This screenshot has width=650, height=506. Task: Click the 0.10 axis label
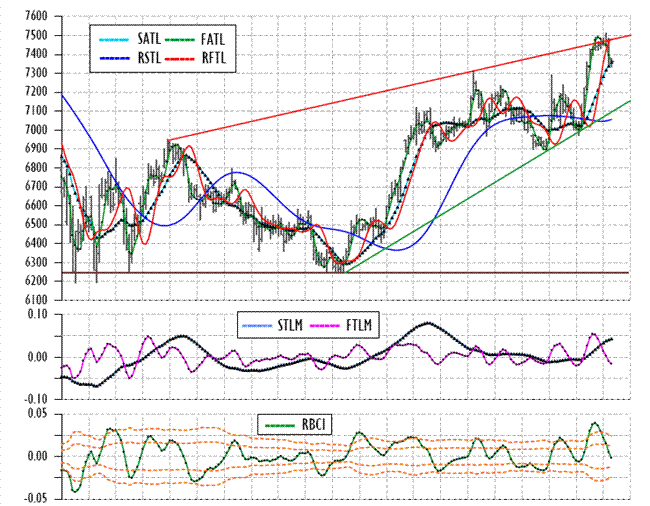tap(38, 315)
